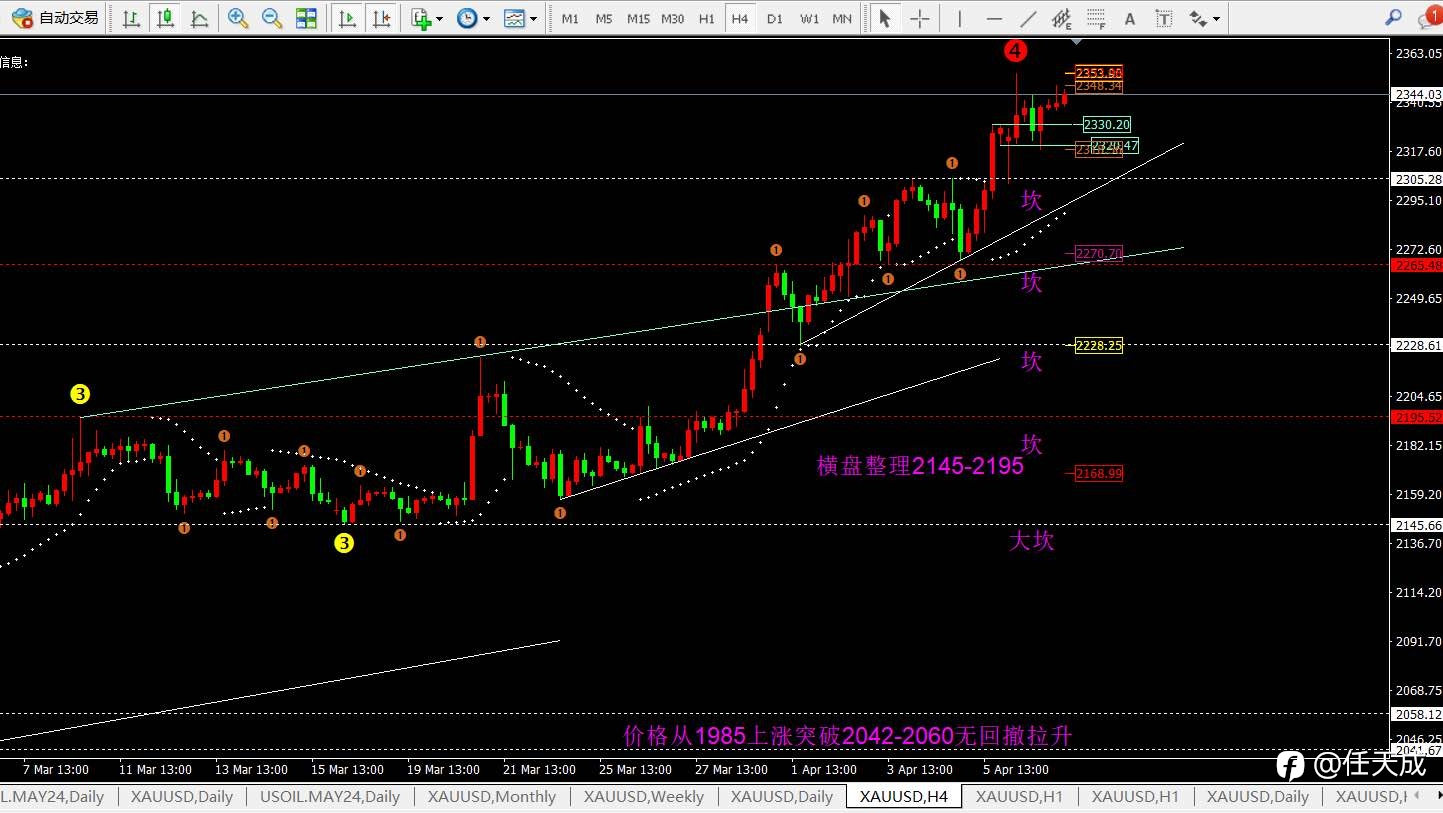Toggle chart shift from right border
Screen dimensions: 1443x813
pos(381,18)
